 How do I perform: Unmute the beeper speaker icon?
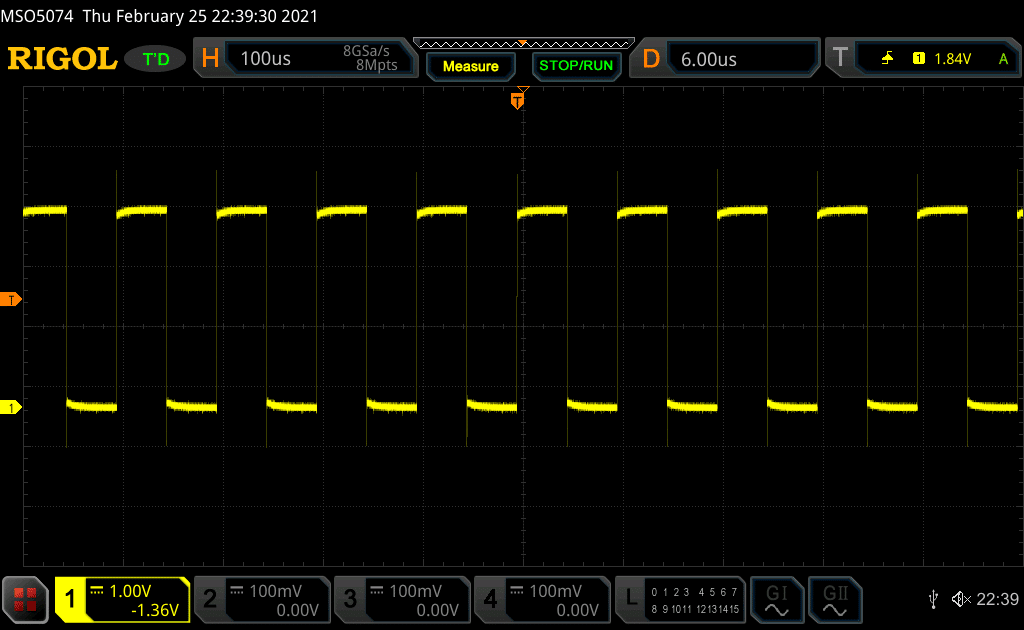pyautogui.click(x=960, y=599)
